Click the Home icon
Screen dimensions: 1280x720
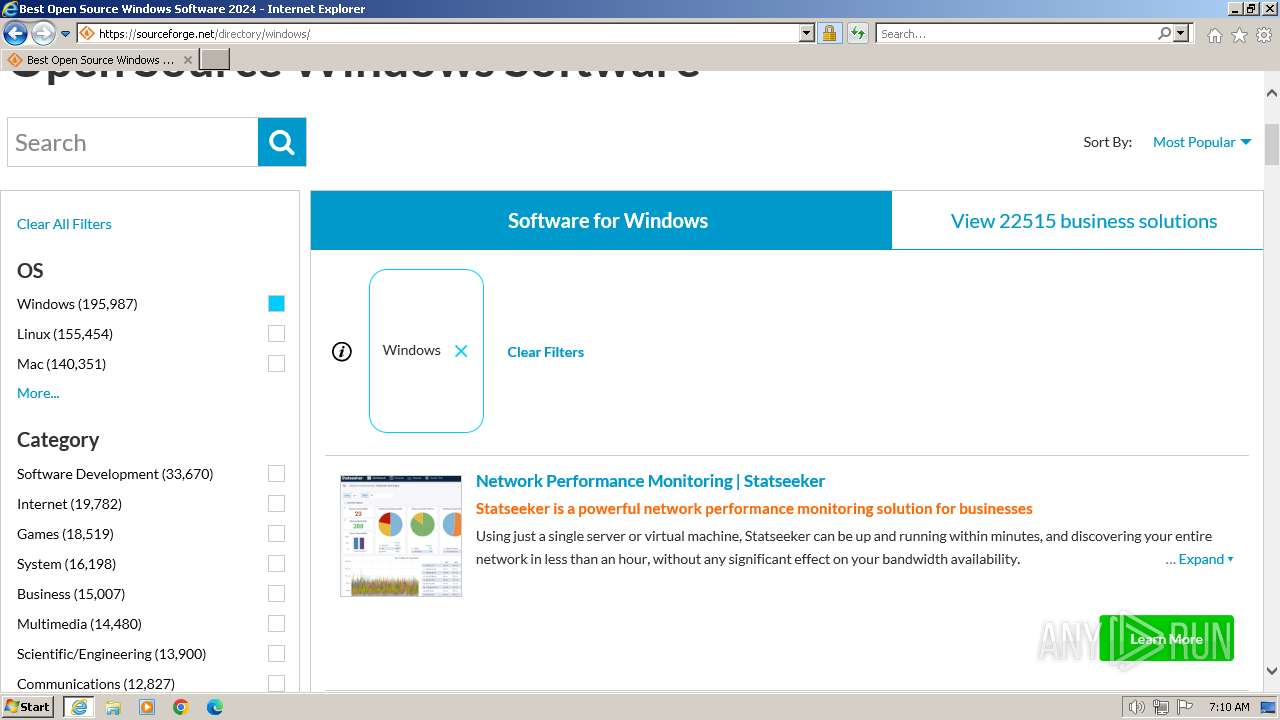(x=1214, y=35)
